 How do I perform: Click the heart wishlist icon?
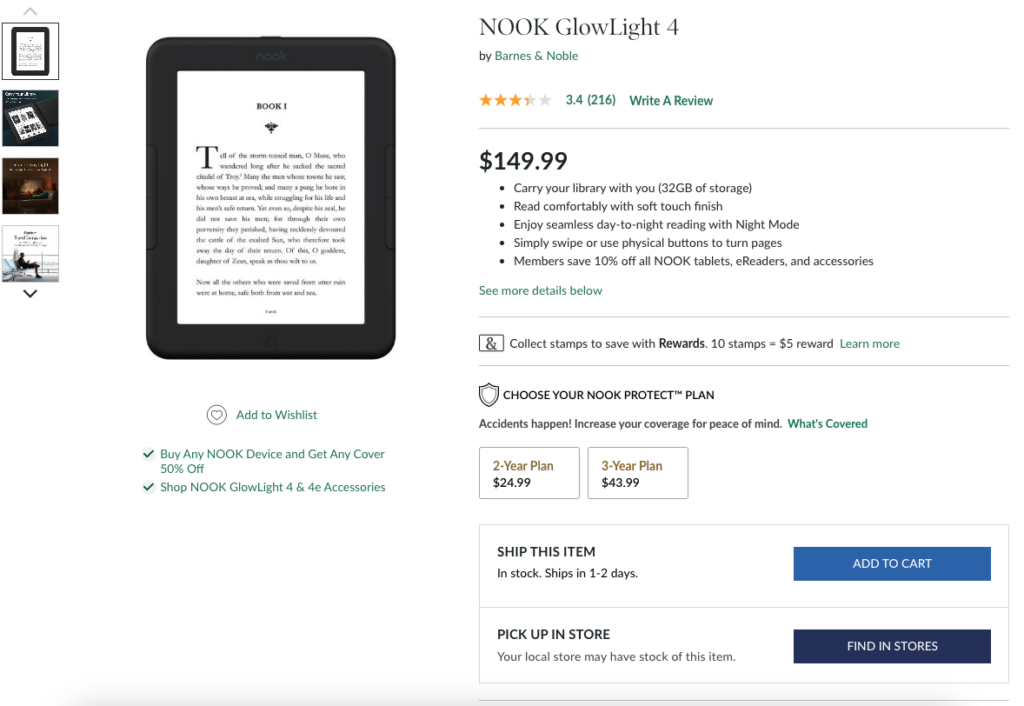click(216, 415)
